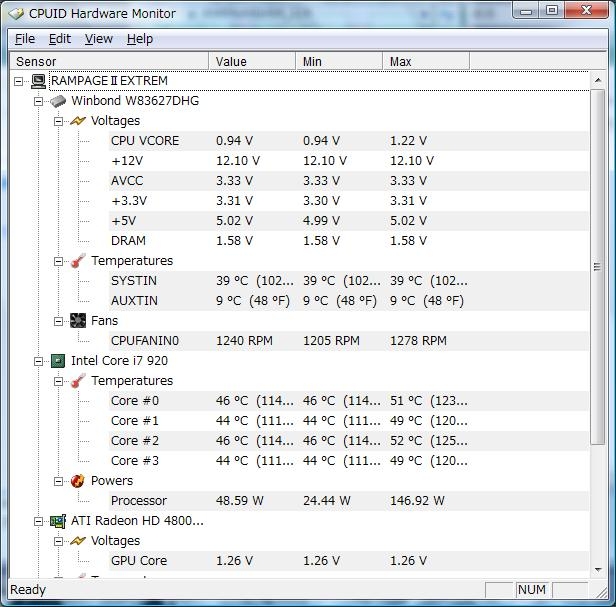Viewport: 616px width, 607px height.
Task: Minimize the Hardware Monitor window
Action: click(526, 11)
